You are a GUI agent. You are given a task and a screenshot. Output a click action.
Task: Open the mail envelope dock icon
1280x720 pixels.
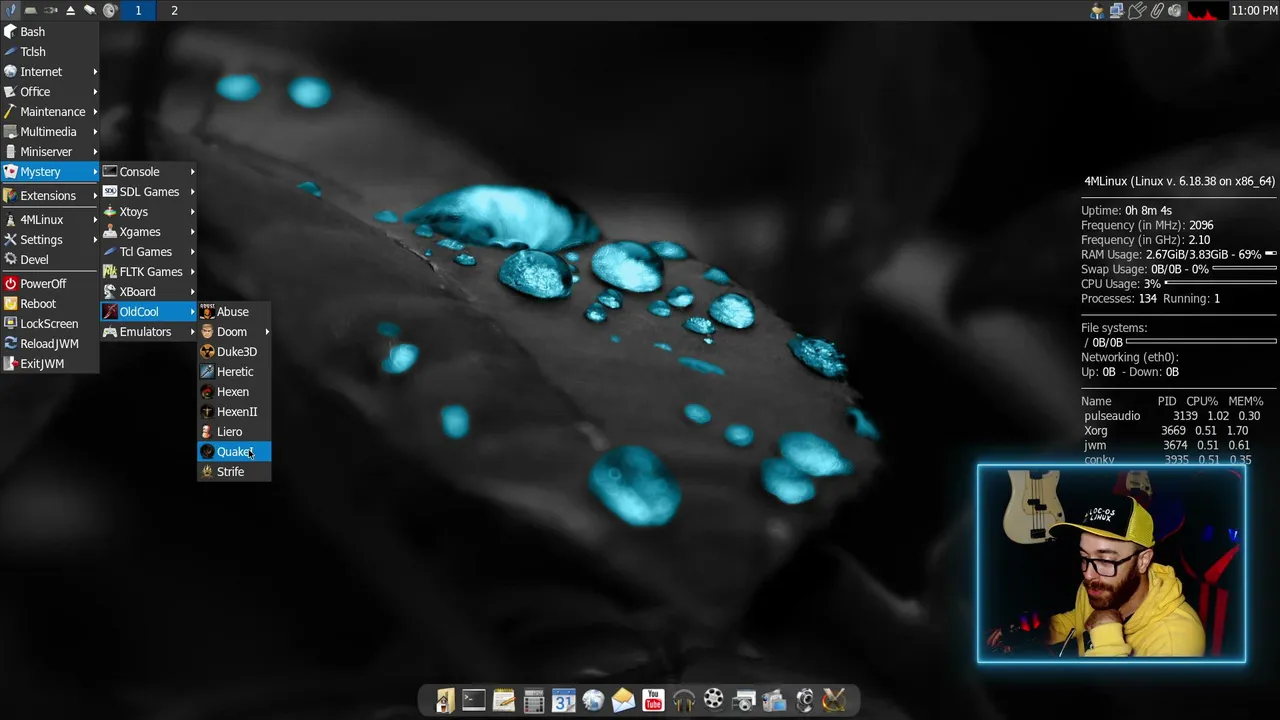(x=623, y=701)
